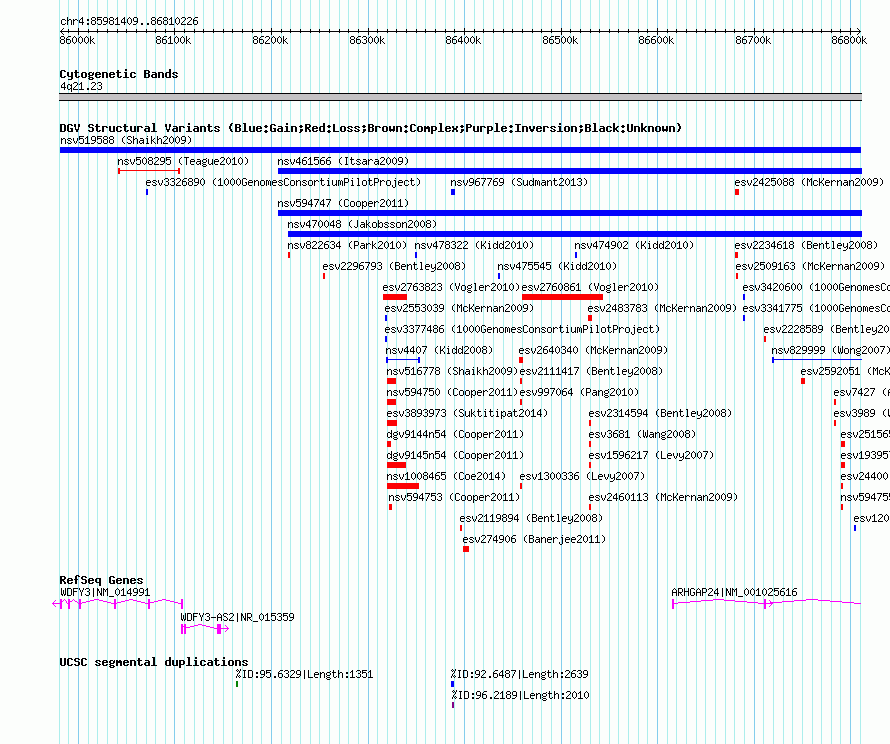The width and height of the screenshot is (890, 744).
Task: Select esv3377486 1000GenomesConsortiumPilotProject label
Action: [522, 329]
